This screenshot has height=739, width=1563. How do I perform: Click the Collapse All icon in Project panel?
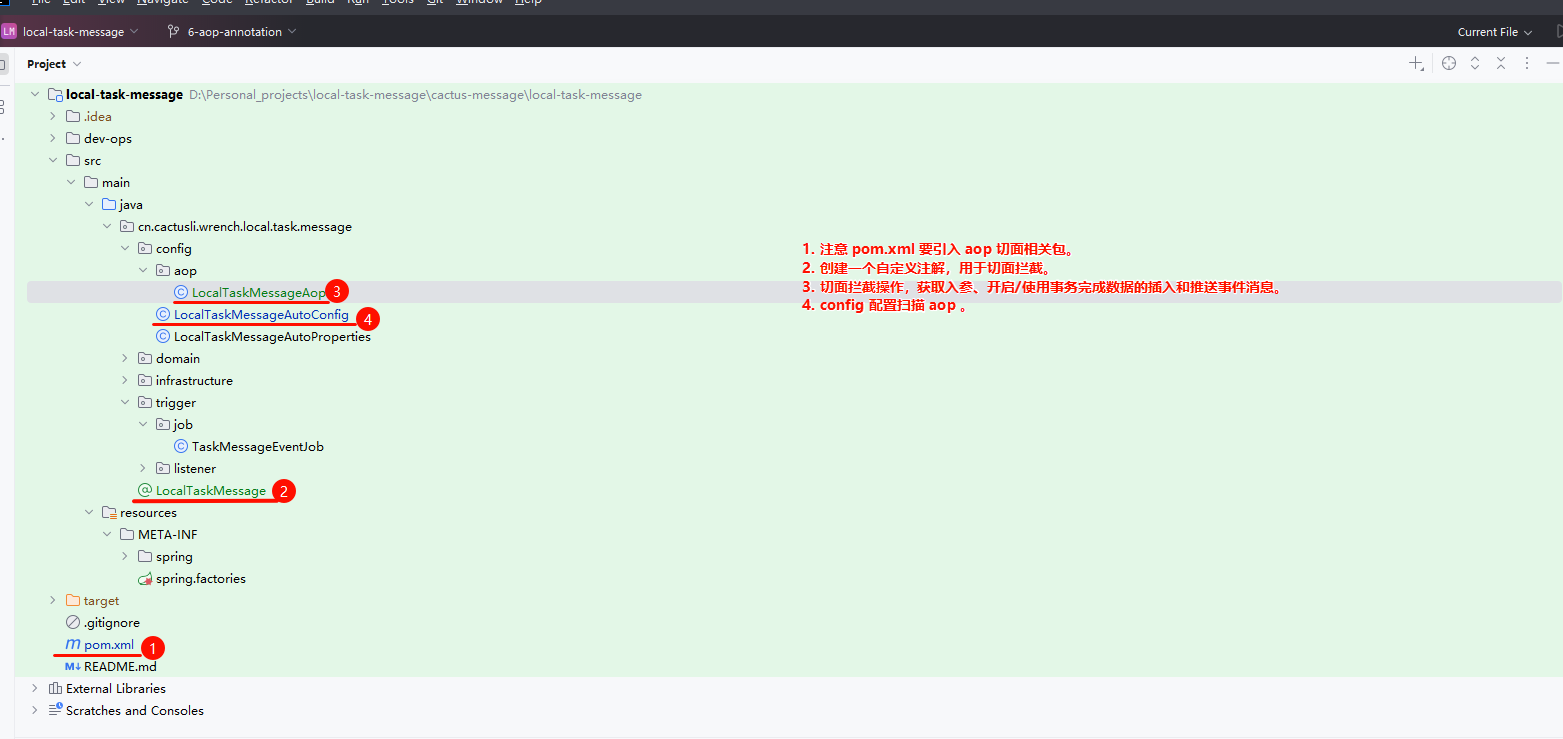point(1501,64)
